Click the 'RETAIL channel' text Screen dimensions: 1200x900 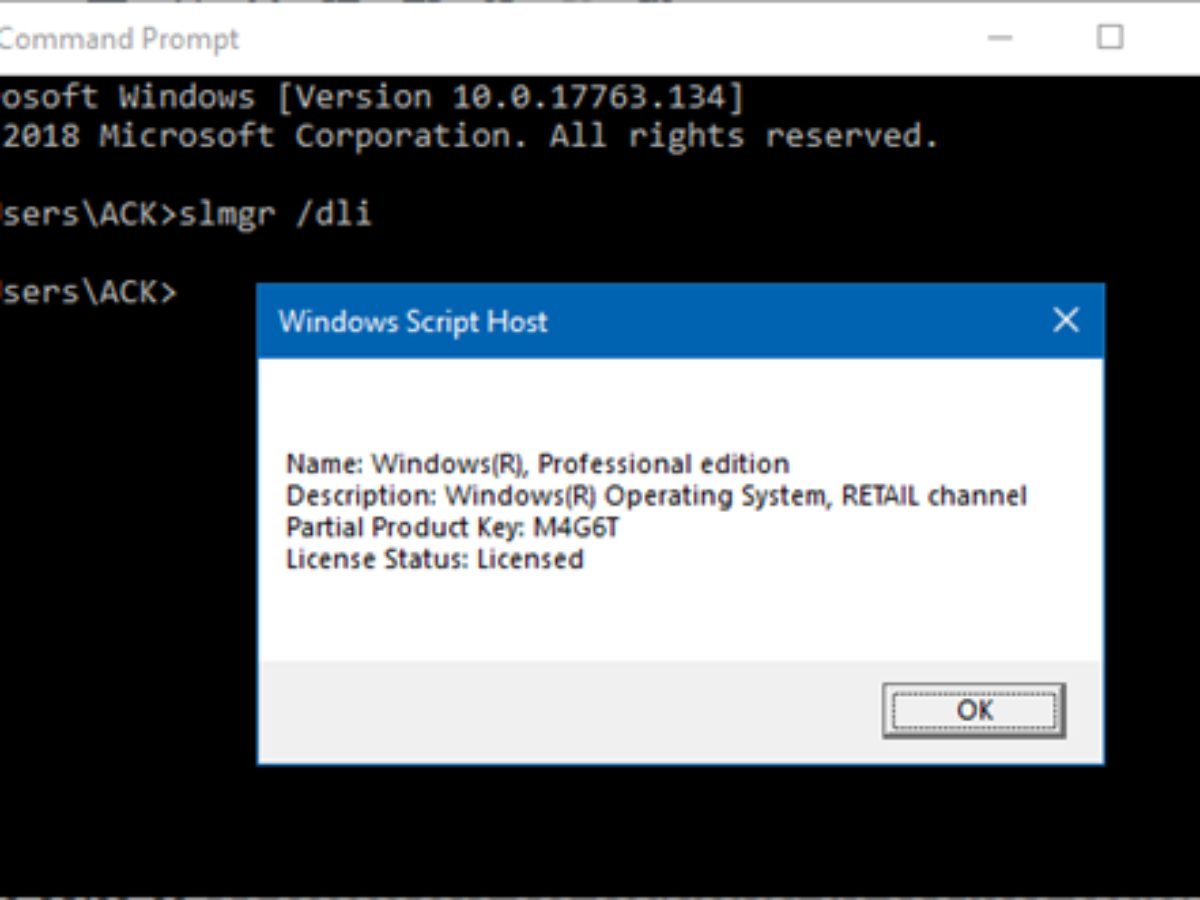click(x=934, y=496)
